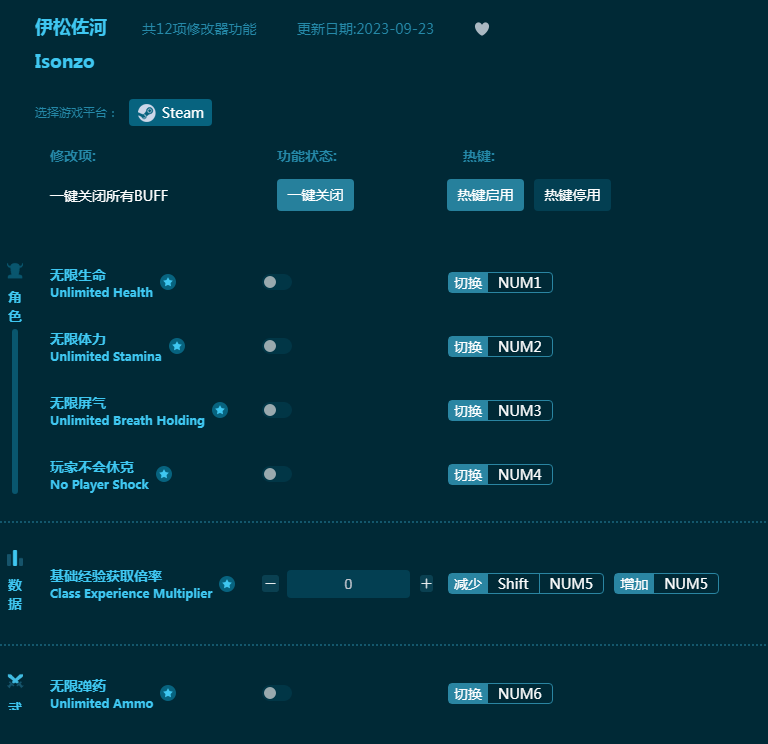Click the star icon beside Unlimited Ammo

pyautogui.click(x=168, y=693)
